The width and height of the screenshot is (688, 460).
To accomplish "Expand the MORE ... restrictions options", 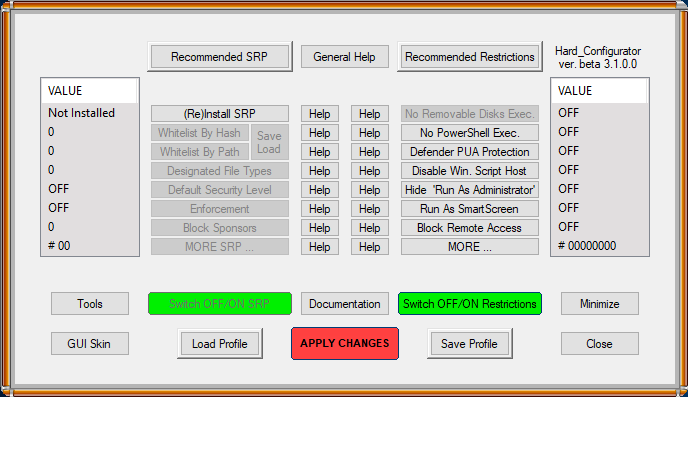I will (x=469, y=247).
